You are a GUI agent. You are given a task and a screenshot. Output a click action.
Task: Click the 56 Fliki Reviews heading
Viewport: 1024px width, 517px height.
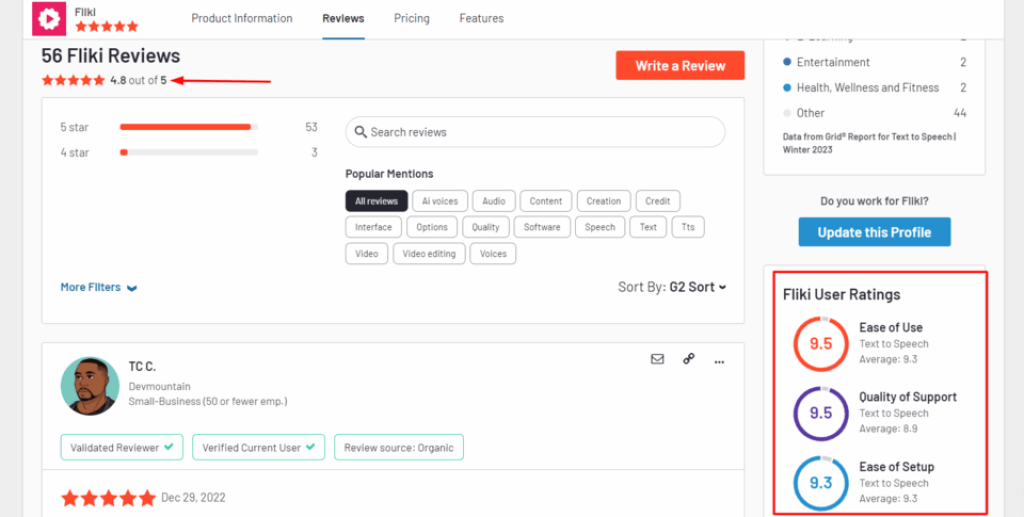(111, 55)
